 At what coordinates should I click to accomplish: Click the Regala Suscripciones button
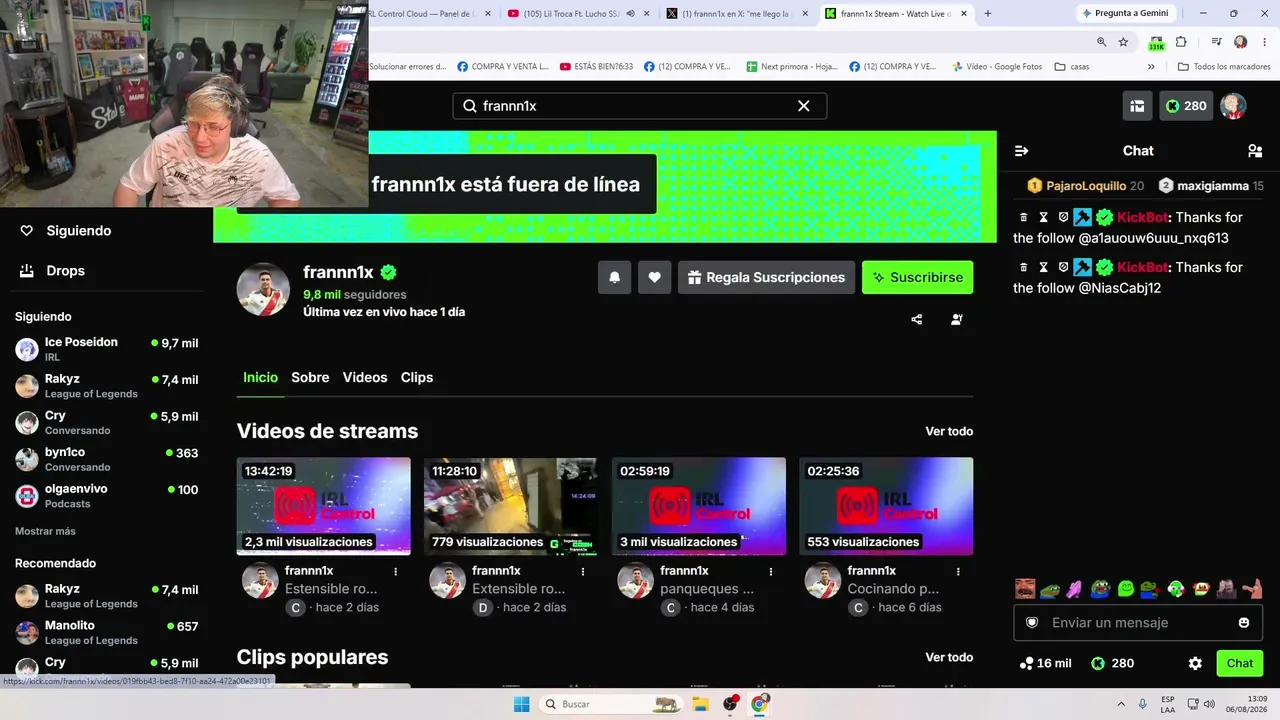766,277
